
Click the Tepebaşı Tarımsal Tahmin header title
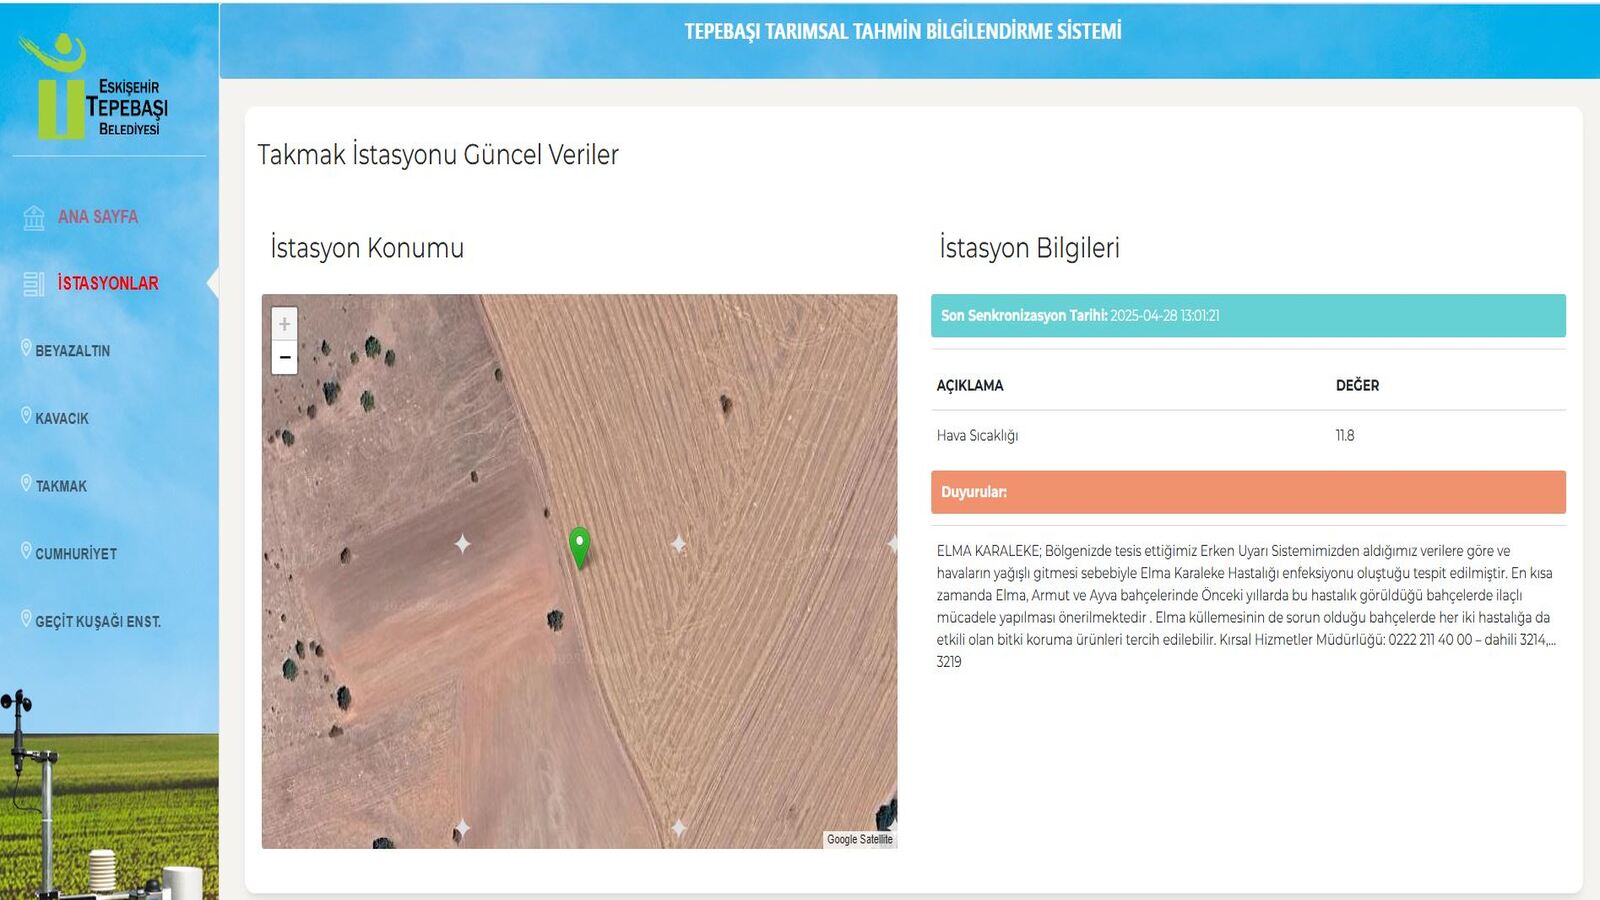click(x=902, y=32)
